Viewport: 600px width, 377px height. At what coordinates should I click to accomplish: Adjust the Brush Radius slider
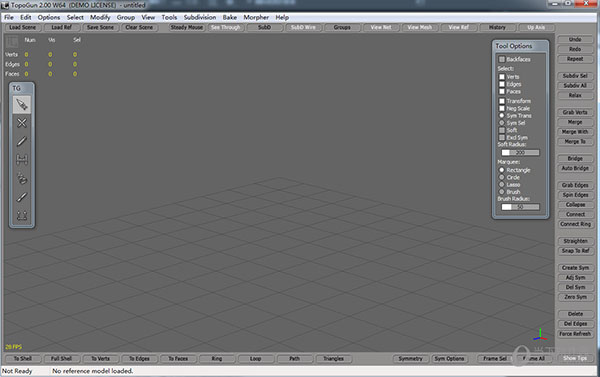click(x=520, y=207)
